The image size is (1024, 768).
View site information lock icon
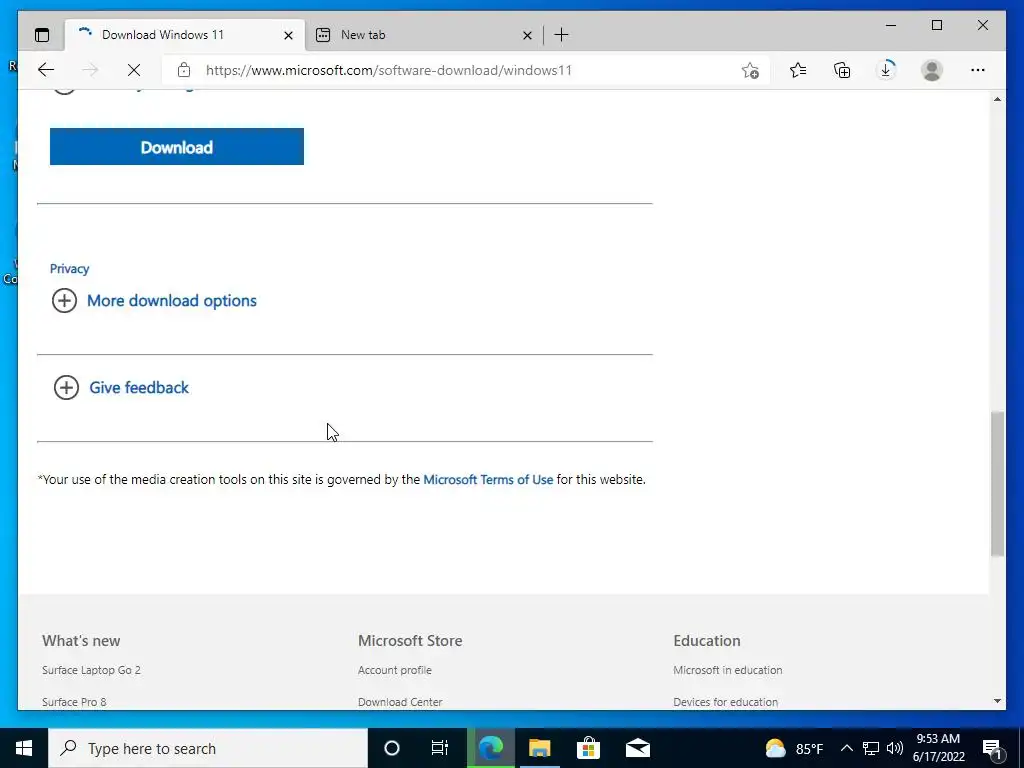point(184,70)
